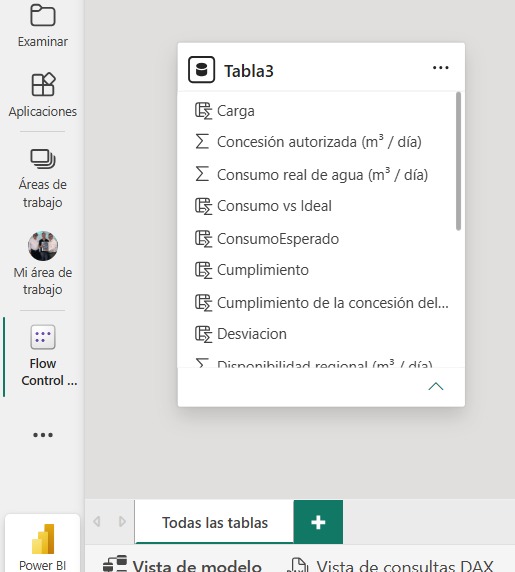Click sigma icon of Consumo real de agua
The image size is (515, 572).
202,174
